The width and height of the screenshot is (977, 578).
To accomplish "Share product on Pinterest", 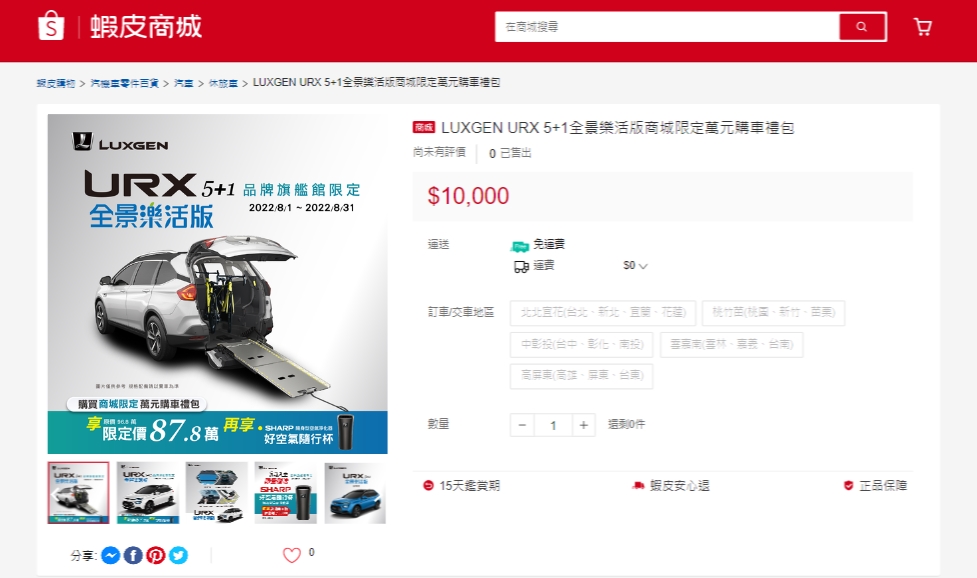I will point(156,555).
